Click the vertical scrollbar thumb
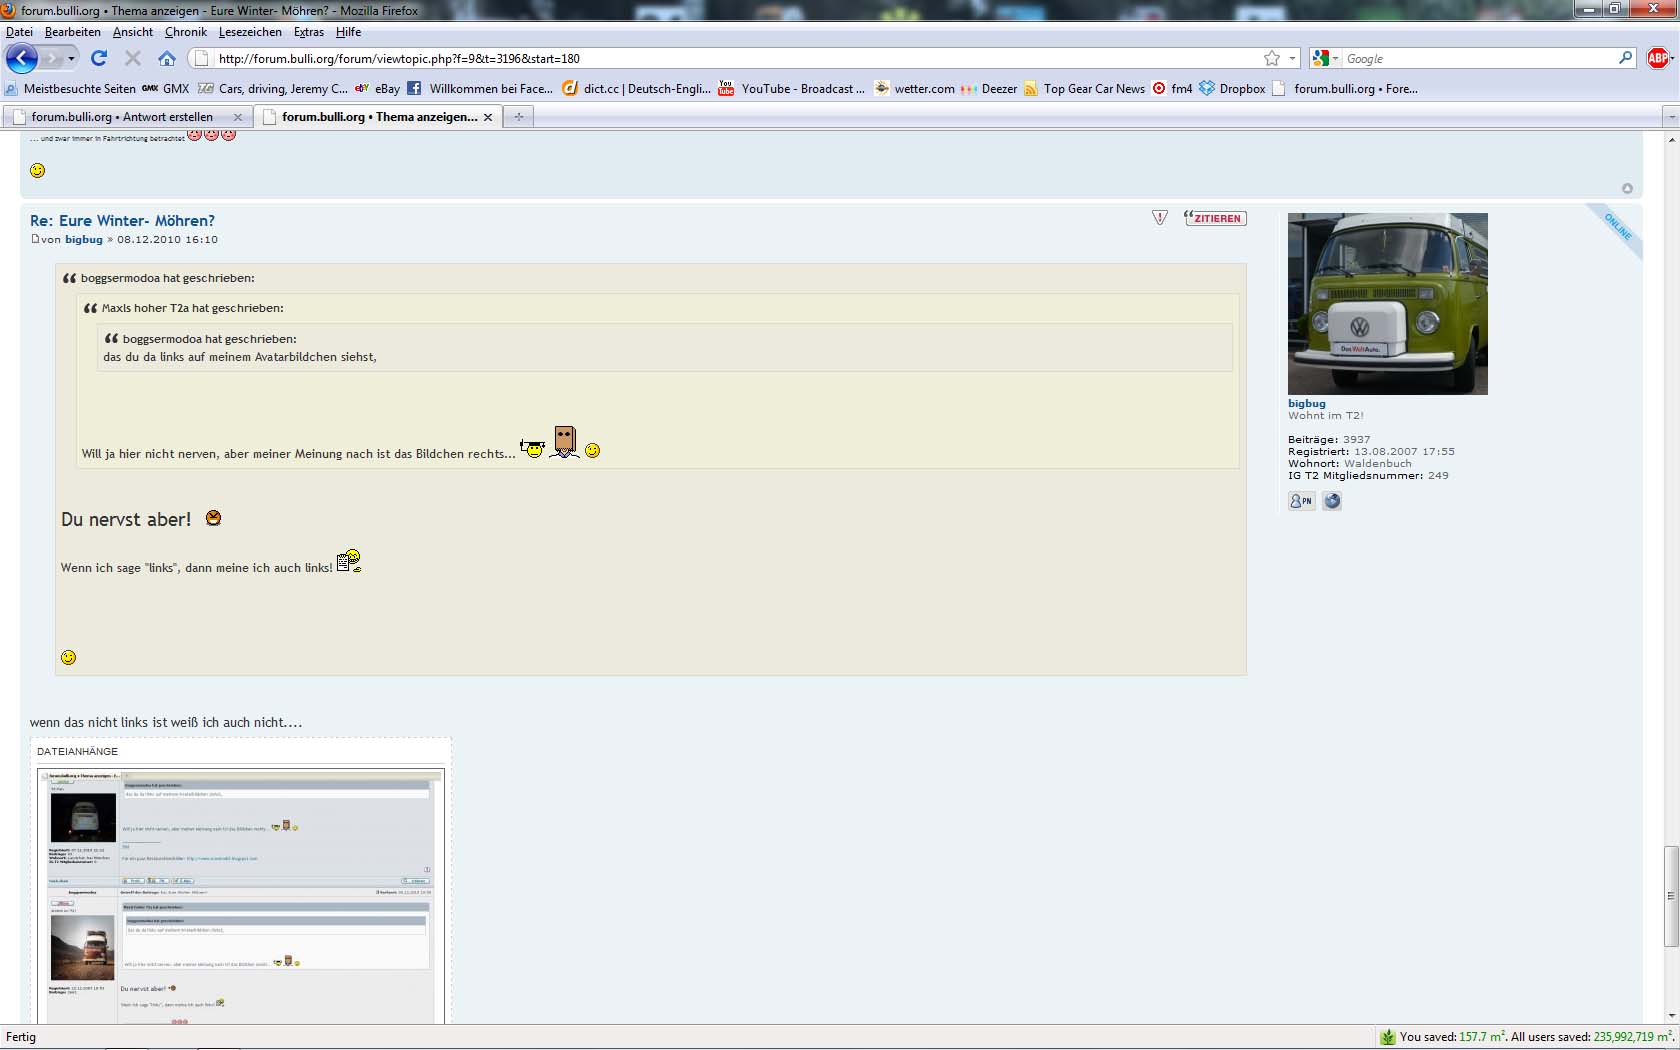Screen dimensions: 1680x1050 (1671, 896)
